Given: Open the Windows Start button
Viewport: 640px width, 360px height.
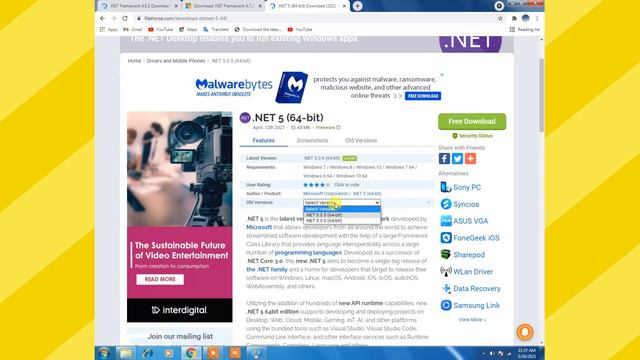Looking at the screenshot, I should [x=104, y=353].
